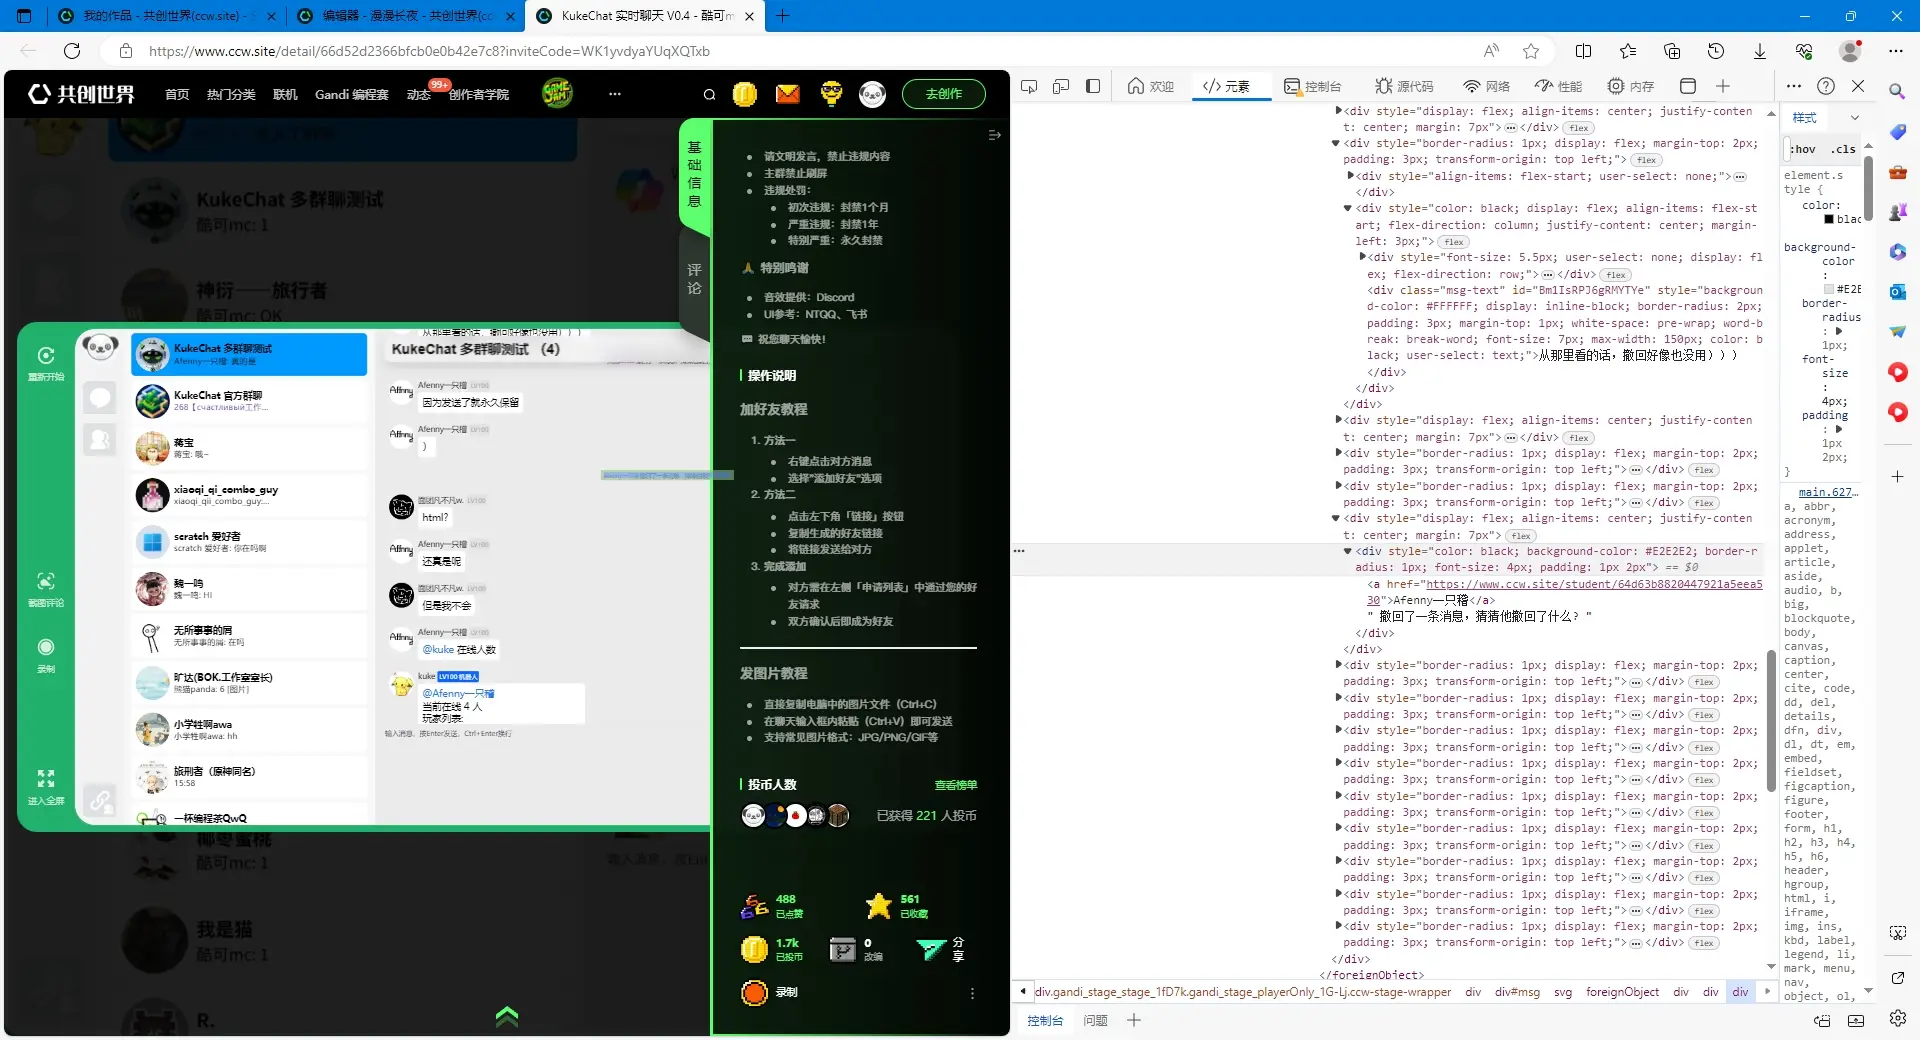Image resolution: width=1920 pixels, height=1040 pixels.
Task: Toggle DevTools activity bar sidebar icon
Action: [x=1093, y=86]
